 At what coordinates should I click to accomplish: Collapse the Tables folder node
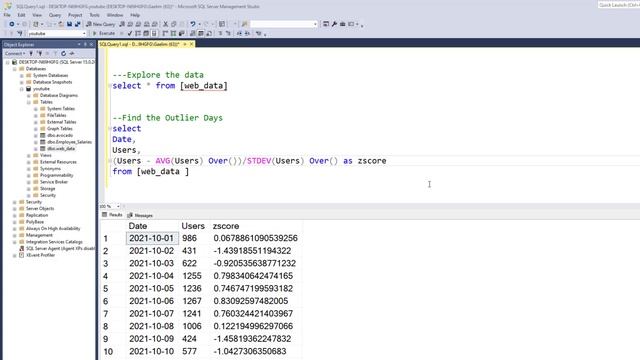(29, 102)
